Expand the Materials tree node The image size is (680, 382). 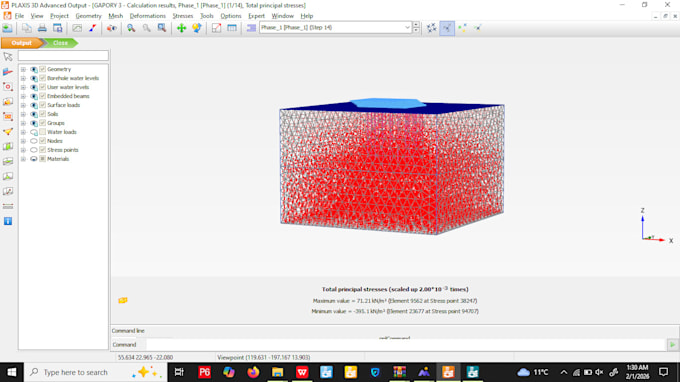(23, 159)
